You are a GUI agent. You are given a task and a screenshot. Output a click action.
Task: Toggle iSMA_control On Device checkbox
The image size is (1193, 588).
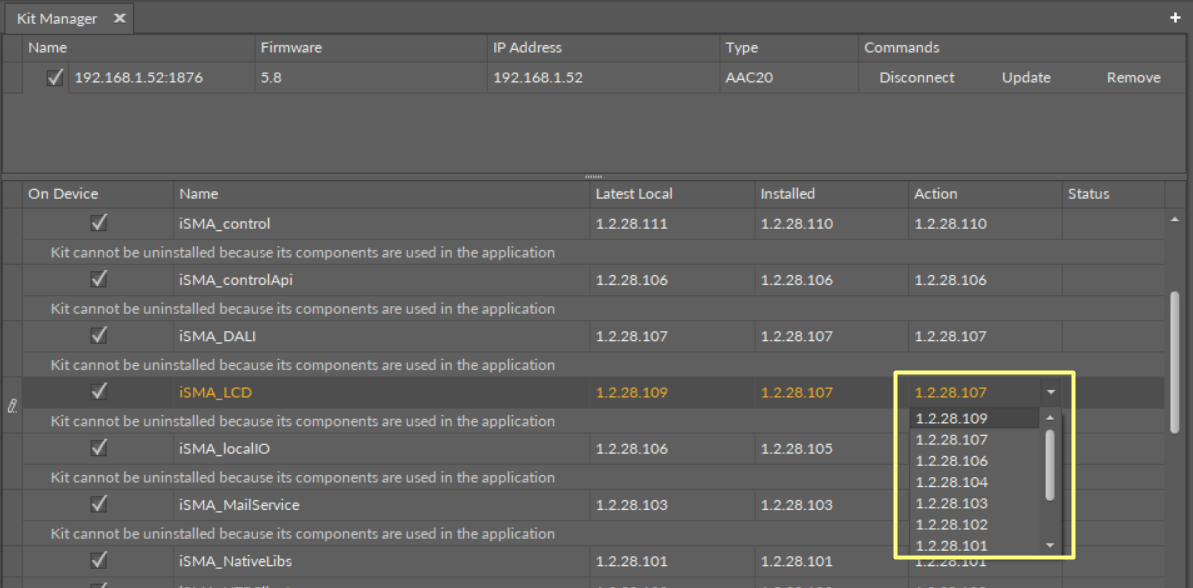[98, 223]
